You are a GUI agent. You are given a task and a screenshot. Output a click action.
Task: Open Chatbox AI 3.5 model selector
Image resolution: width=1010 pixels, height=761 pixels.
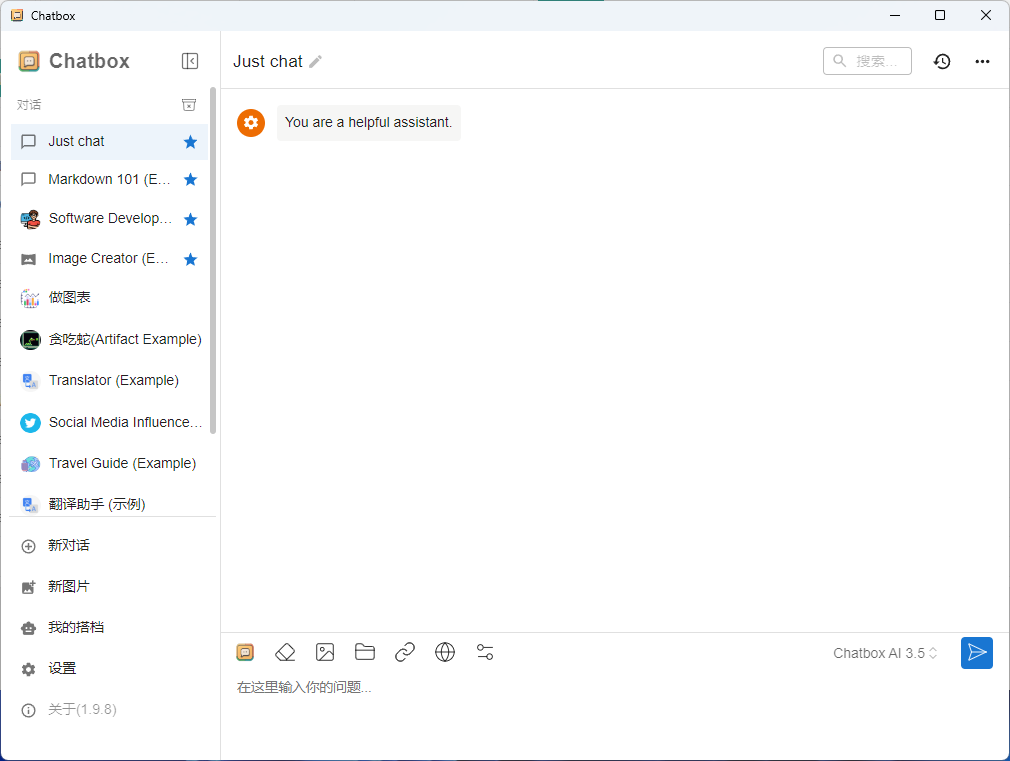coord(884,653)
